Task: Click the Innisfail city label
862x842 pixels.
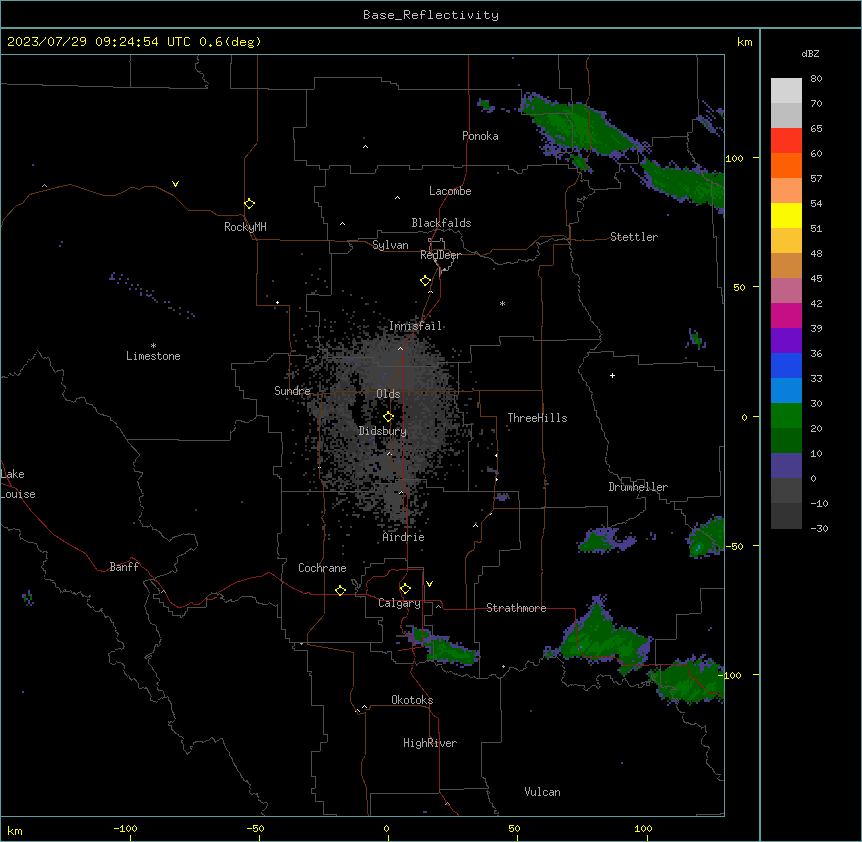Action: click(415, 326)
